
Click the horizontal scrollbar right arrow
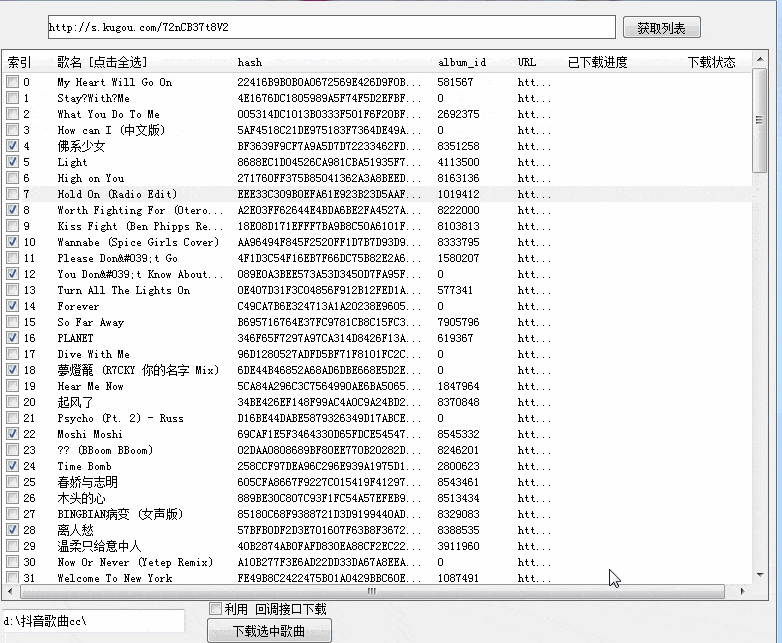[742, 592]
